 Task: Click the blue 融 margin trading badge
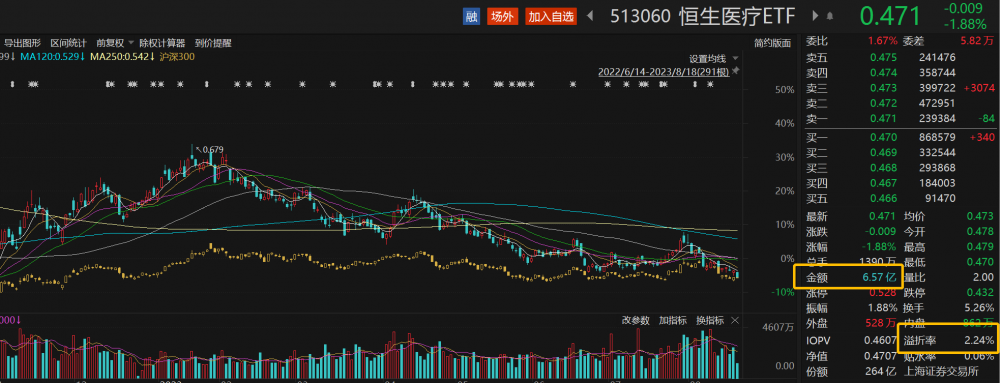tap(471, 17)
